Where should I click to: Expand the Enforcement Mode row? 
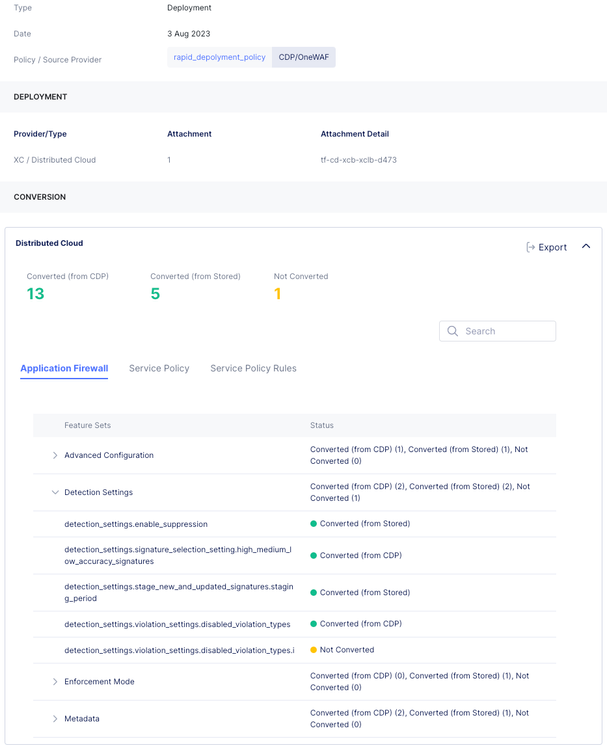click(x=55, y=682)
